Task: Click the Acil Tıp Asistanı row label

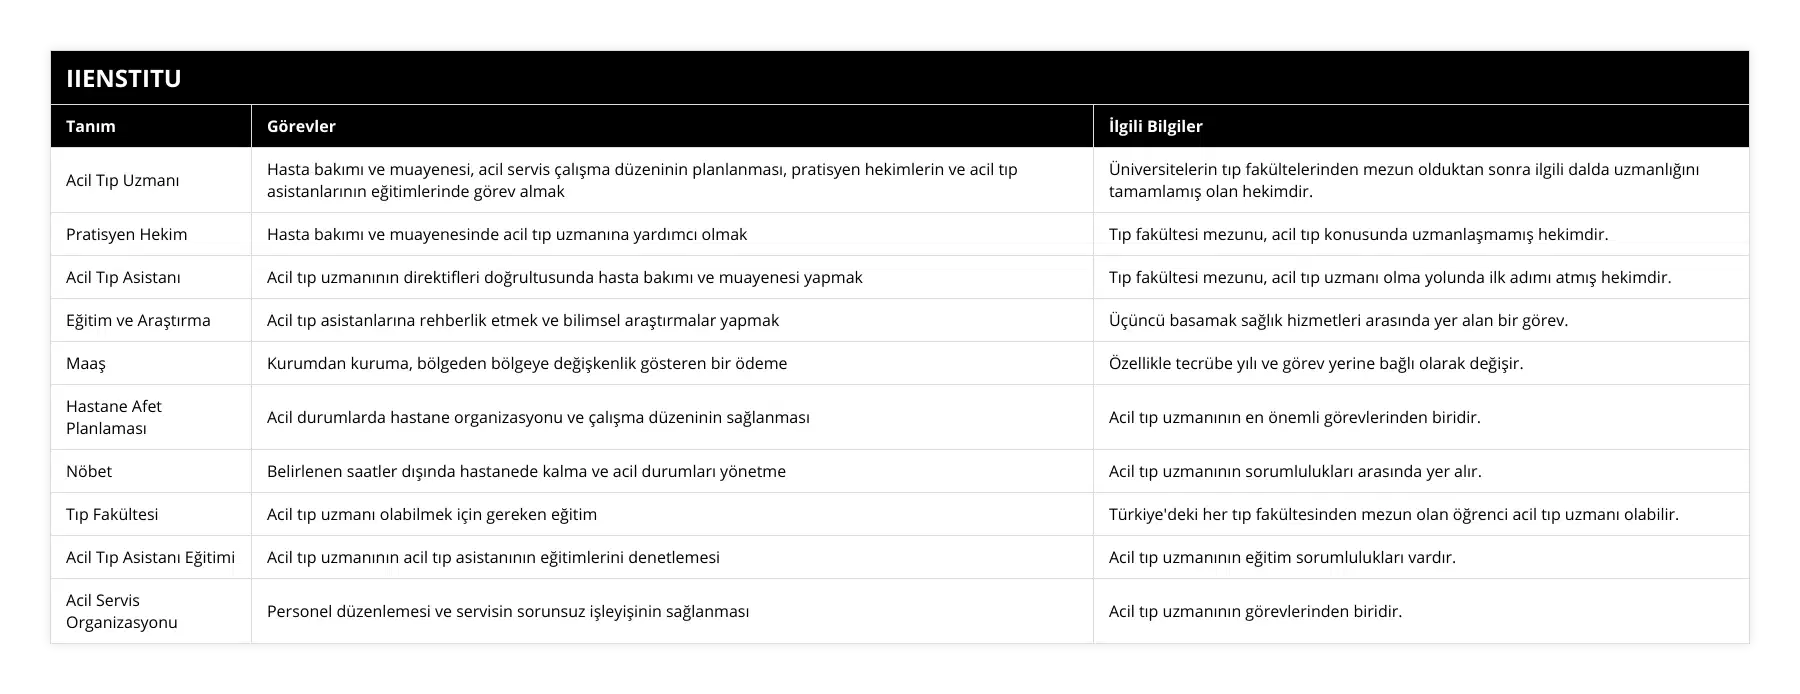Action: [x=123, y=277]
